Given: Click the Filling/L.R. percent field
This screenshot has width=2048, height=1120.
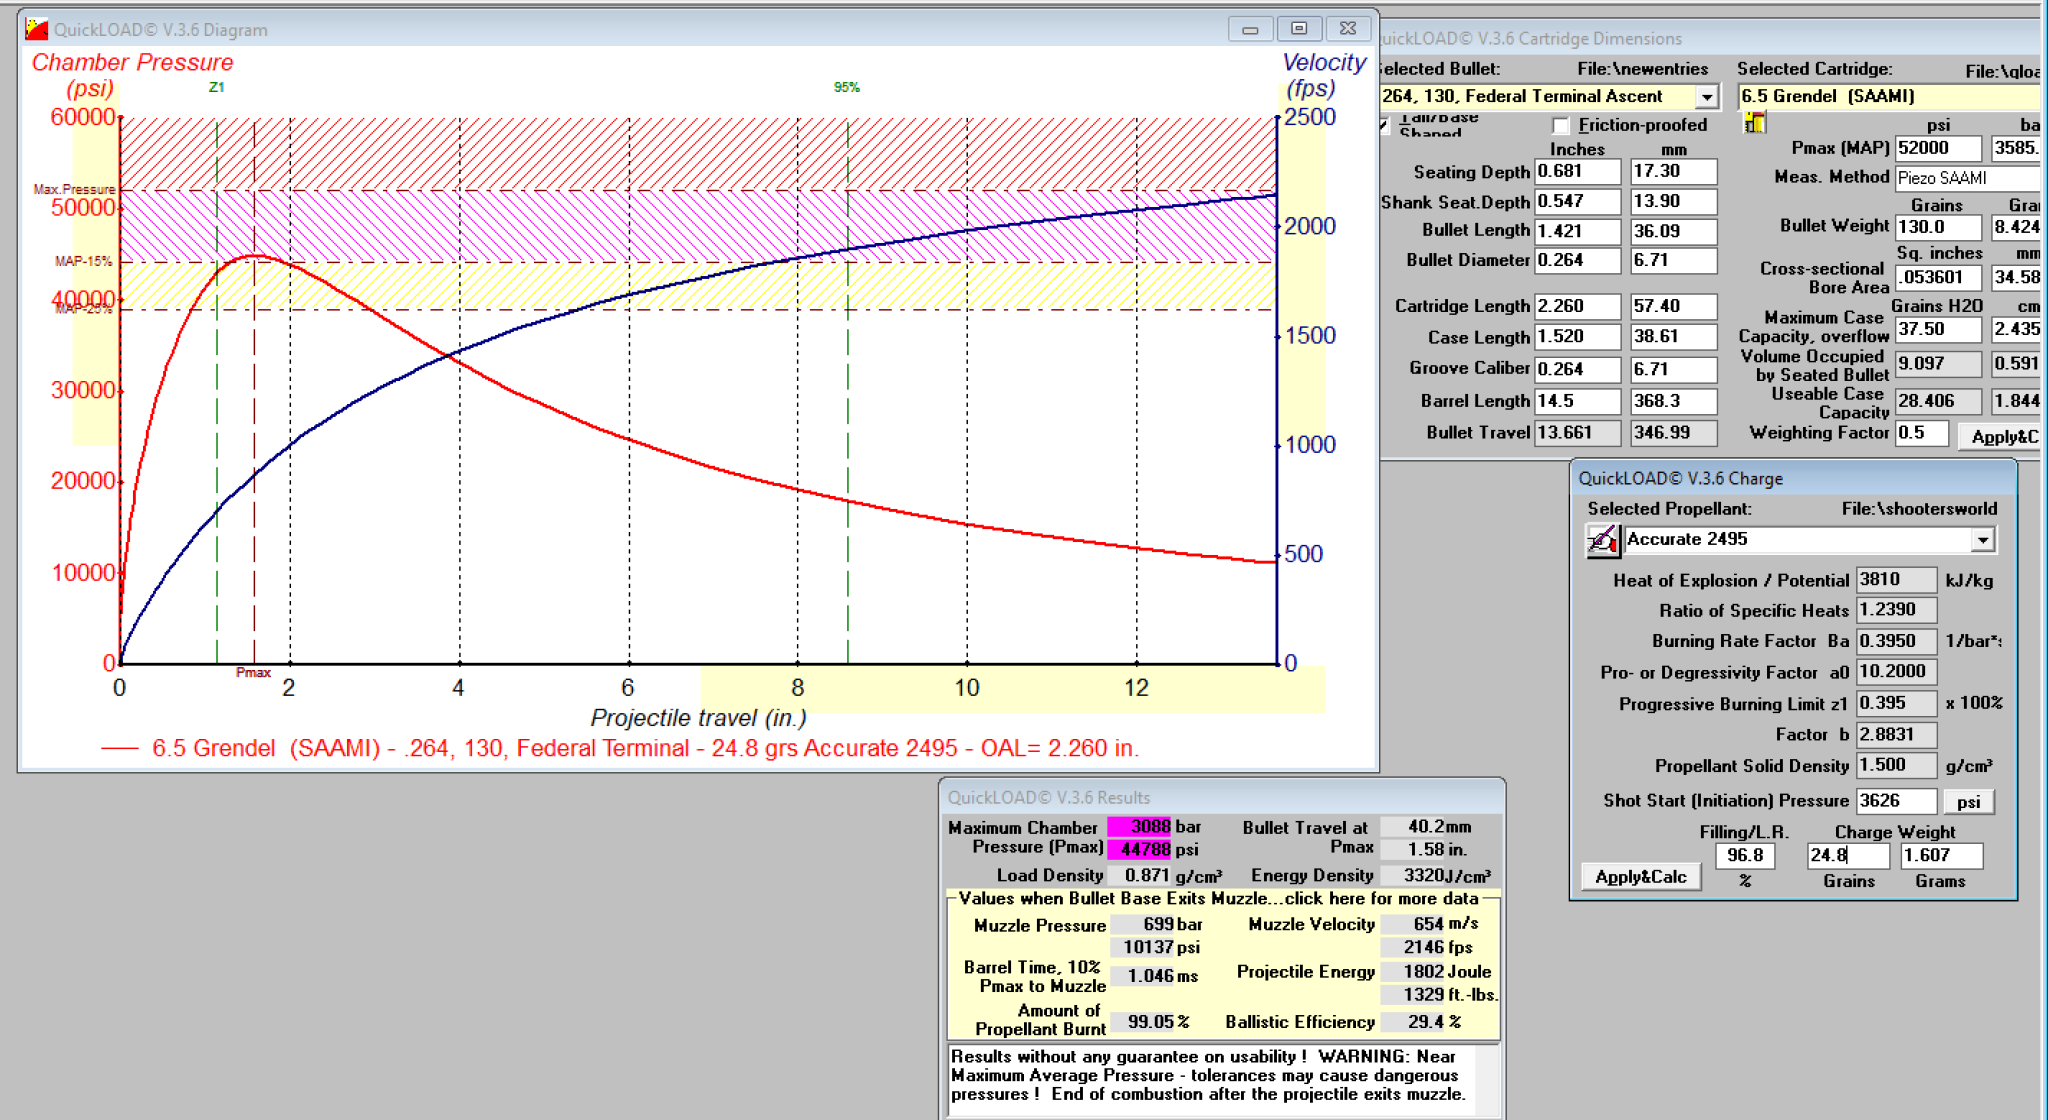Looking at the screenshot, I should 1745,856.
